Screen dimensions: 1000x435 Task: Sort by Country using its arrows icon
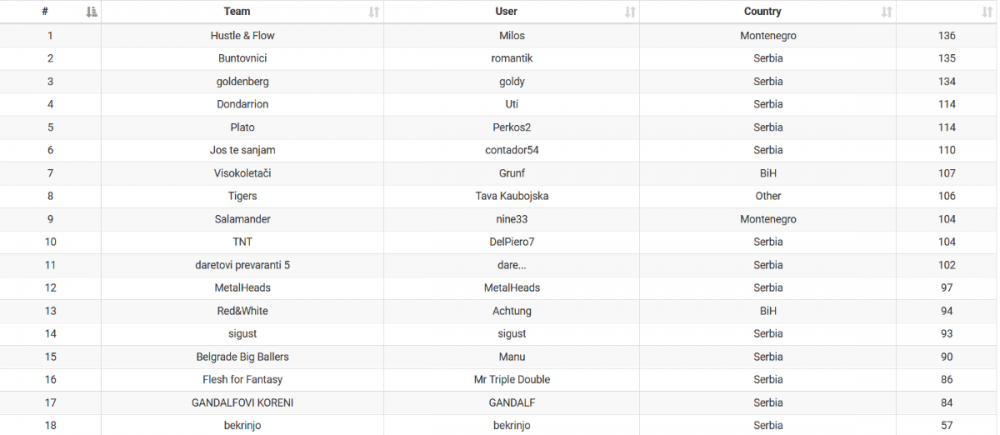[x=886, y=12]
